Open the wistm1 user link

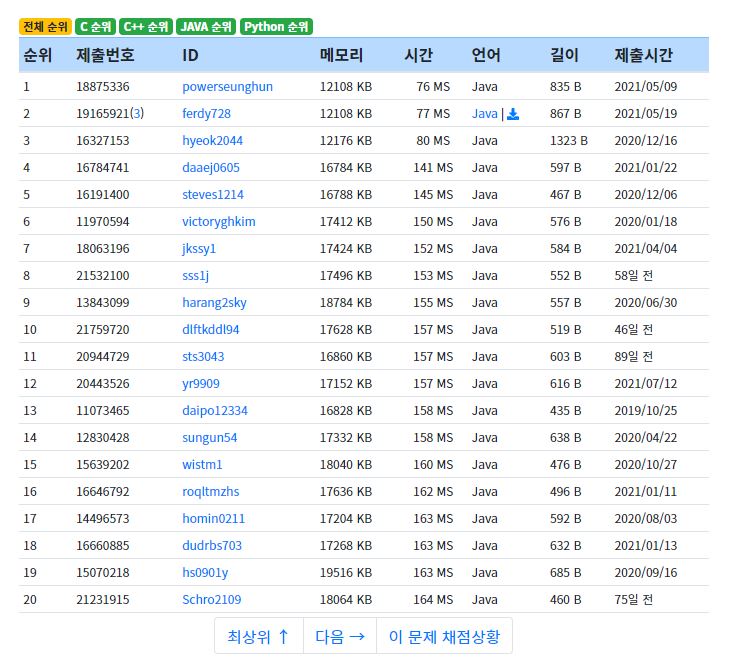(x=202, y=465)
